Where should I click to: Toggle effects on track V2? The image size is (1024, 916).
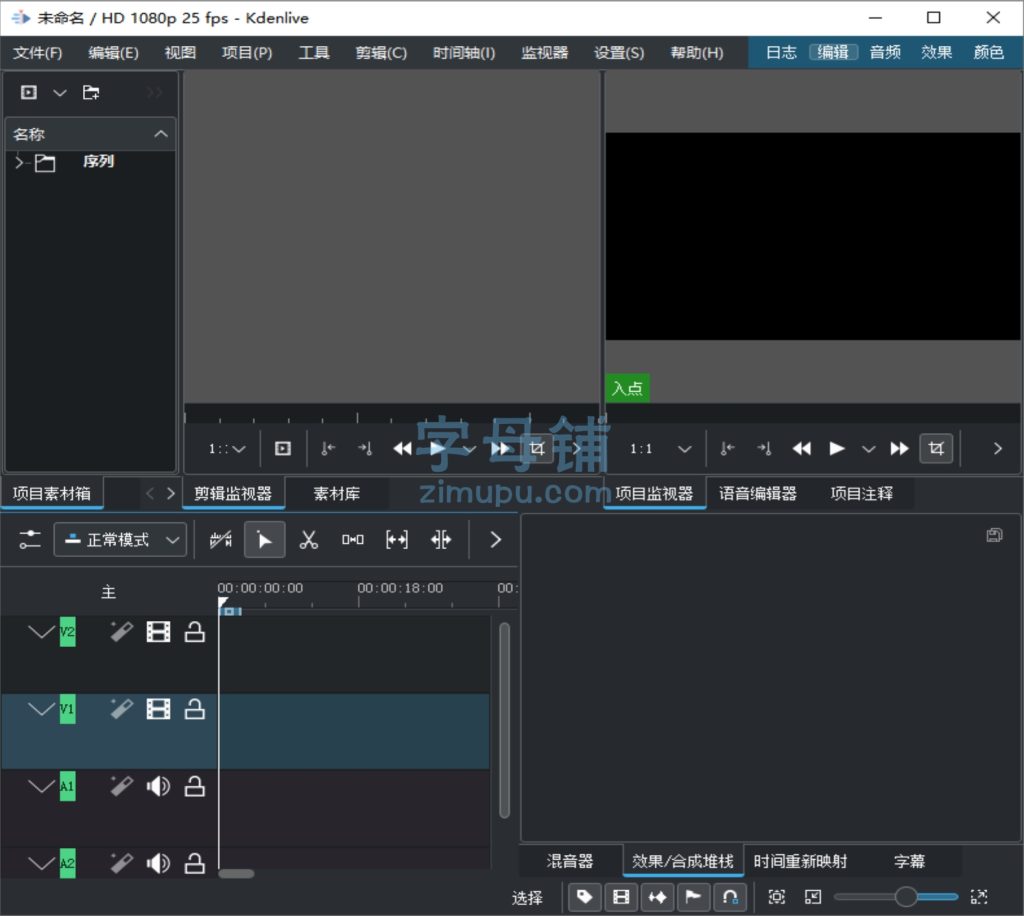point(121,632)
